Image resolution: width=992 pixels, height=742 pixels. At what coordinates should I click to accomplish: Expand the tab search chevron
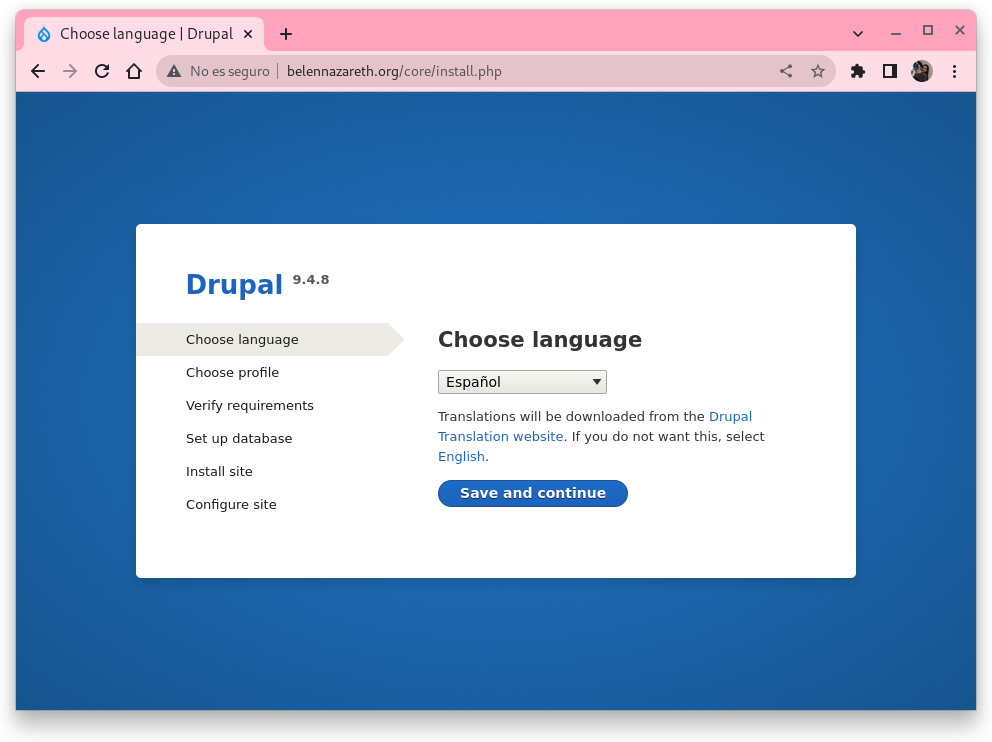(x=858, y=33)
